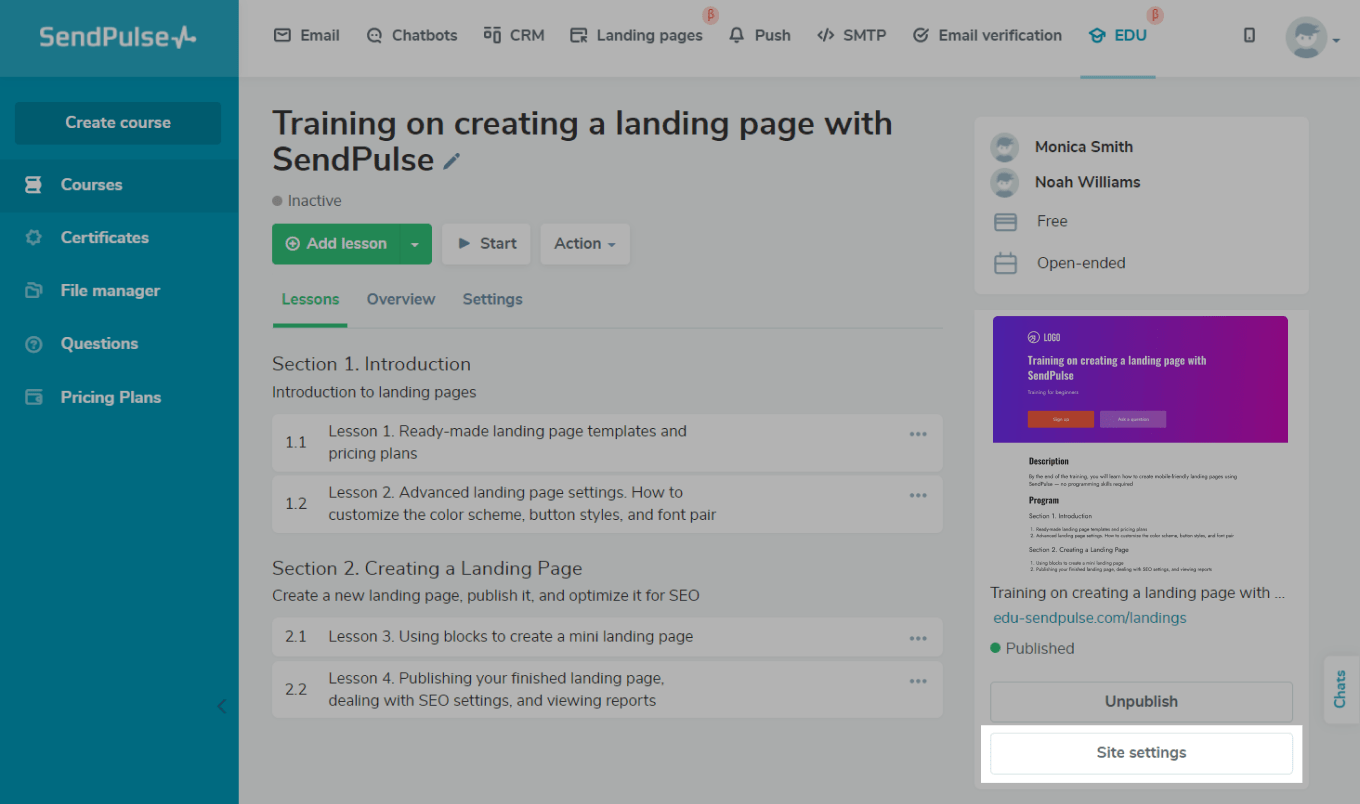Click the Pricing Plans wallet icon

click(34, 397)
